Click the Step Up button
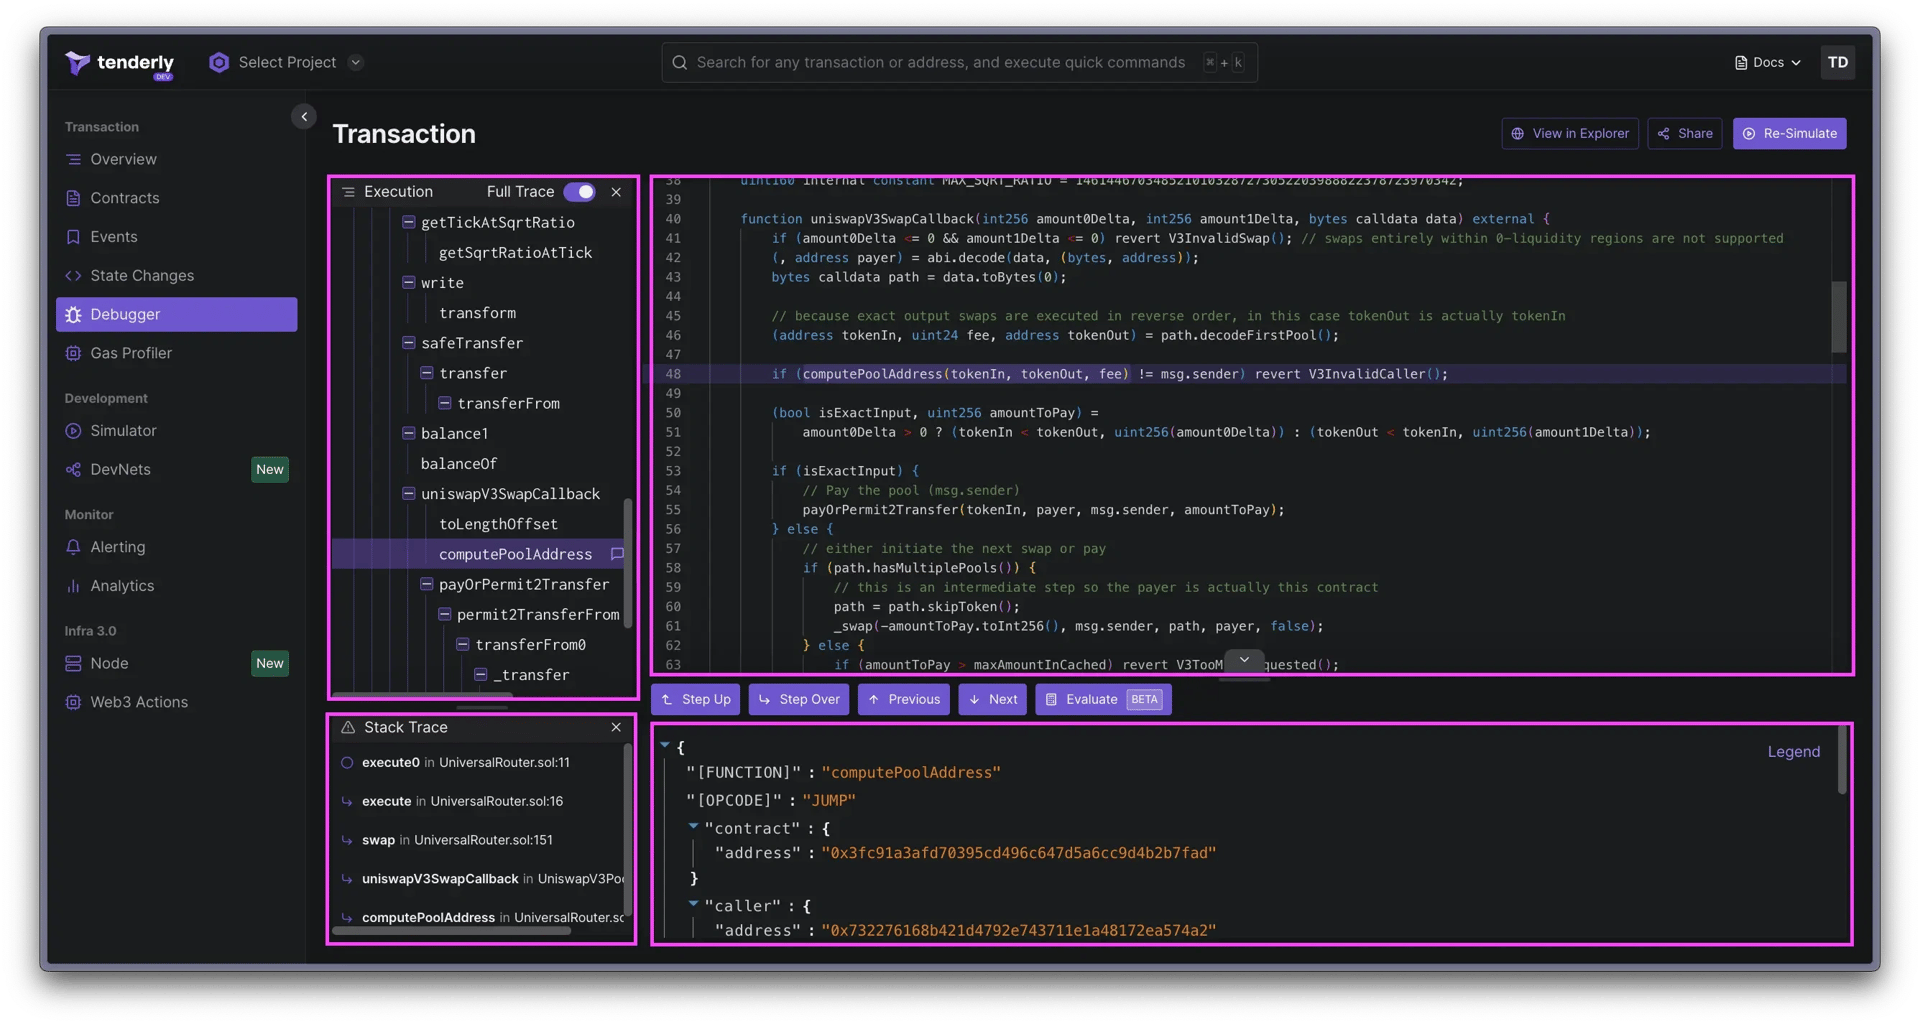The height and width of the screenshot is (1024, 1920). [696, 700]
